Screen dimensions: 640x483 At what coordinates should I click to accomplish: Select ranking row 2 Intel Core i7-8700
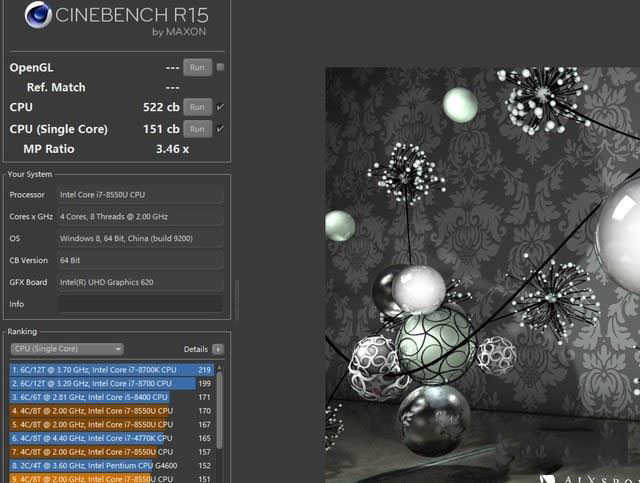[x=111, y=383]
